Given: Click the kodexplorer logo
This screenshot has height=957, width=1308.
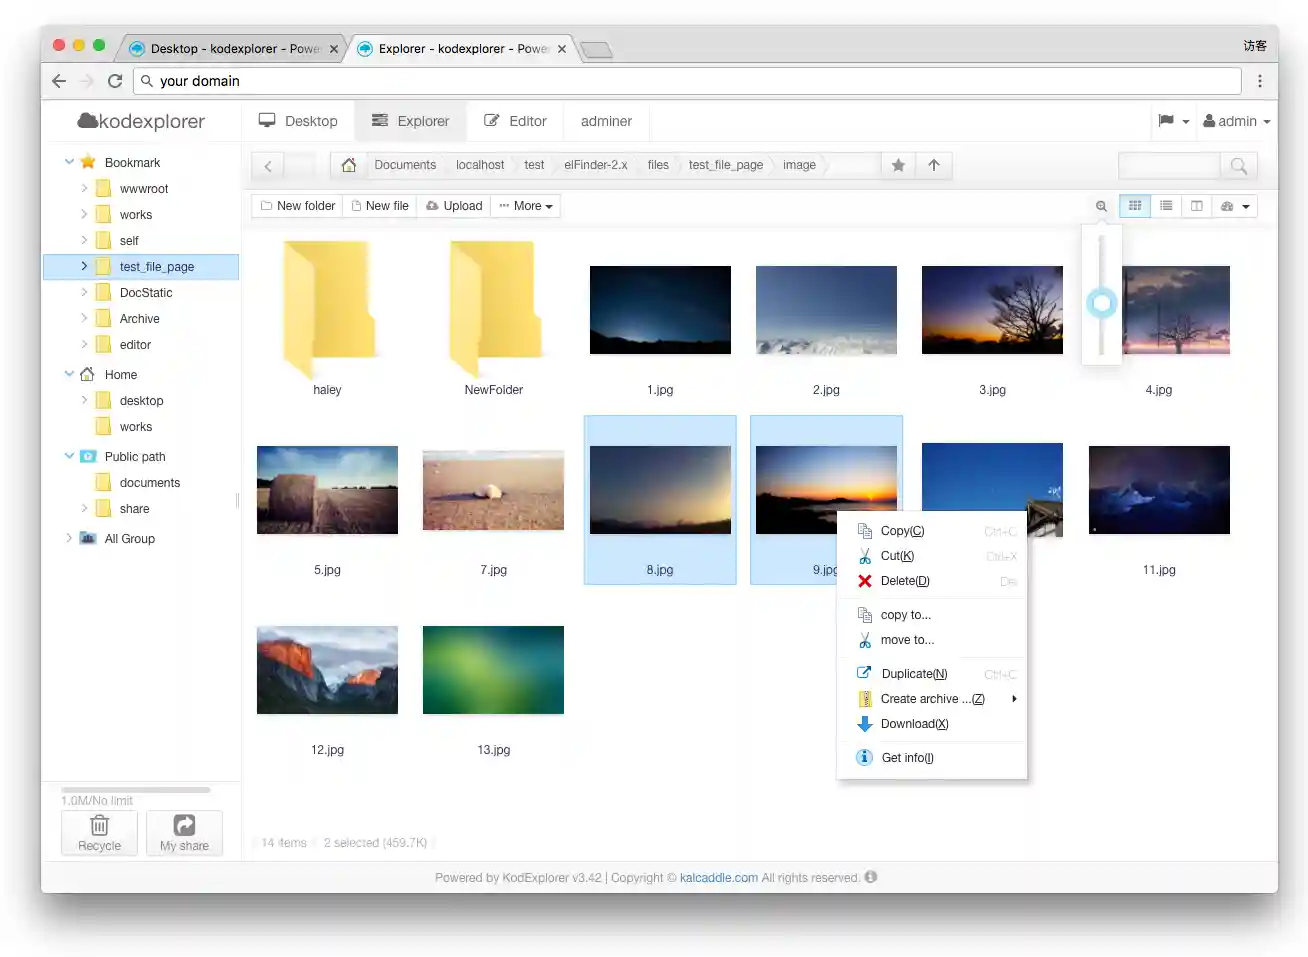Looking at the screenshot, I should [x=142, y=120].
